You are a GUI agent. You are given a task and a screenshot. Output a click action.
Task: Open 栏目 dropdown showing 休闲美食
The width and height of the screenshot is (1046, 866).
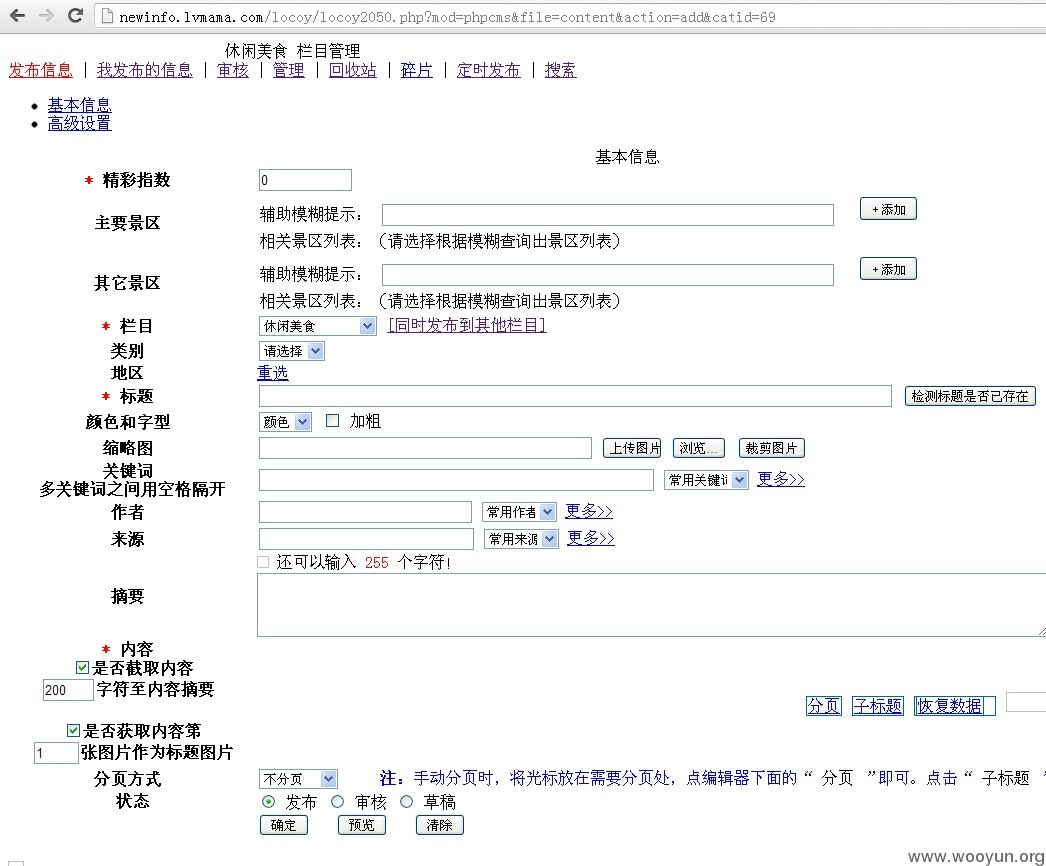coord(318,326)
